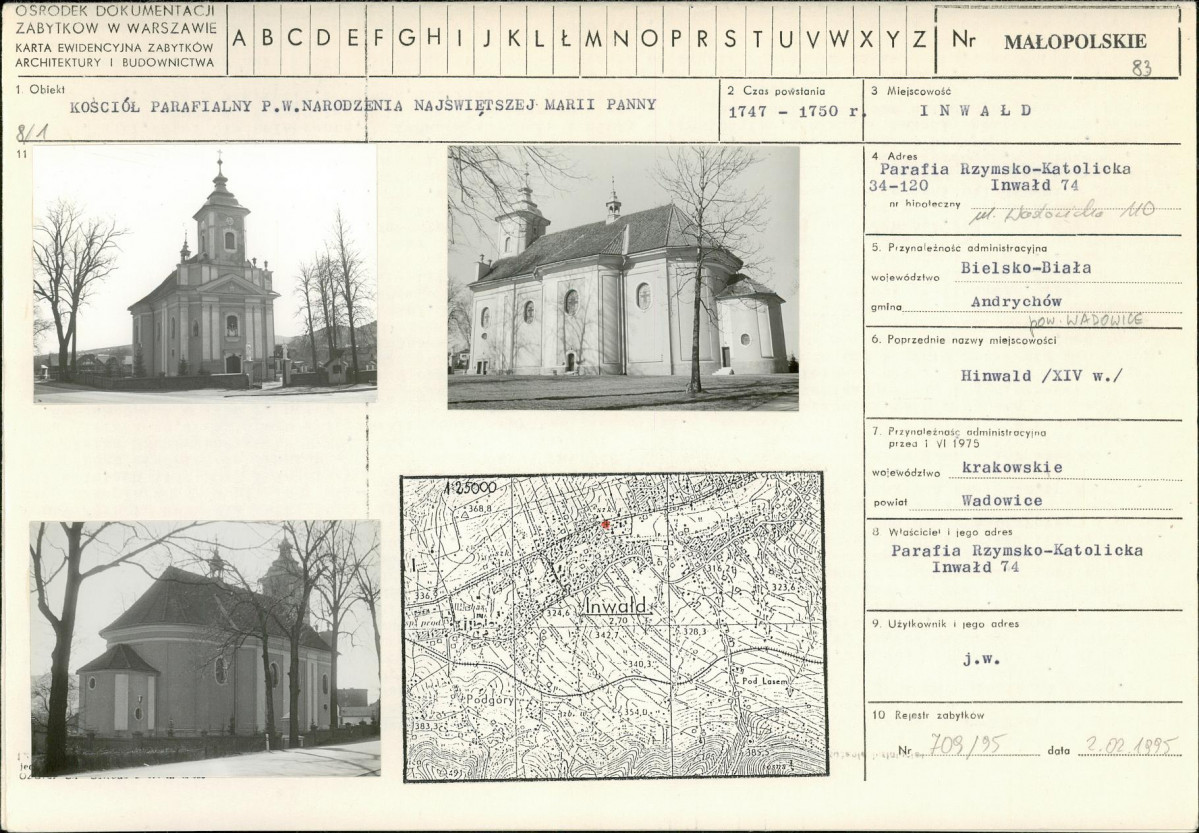Select letter 'X' in the alphabet index
The image size is (1199, 833).
(x=866, y=37)
